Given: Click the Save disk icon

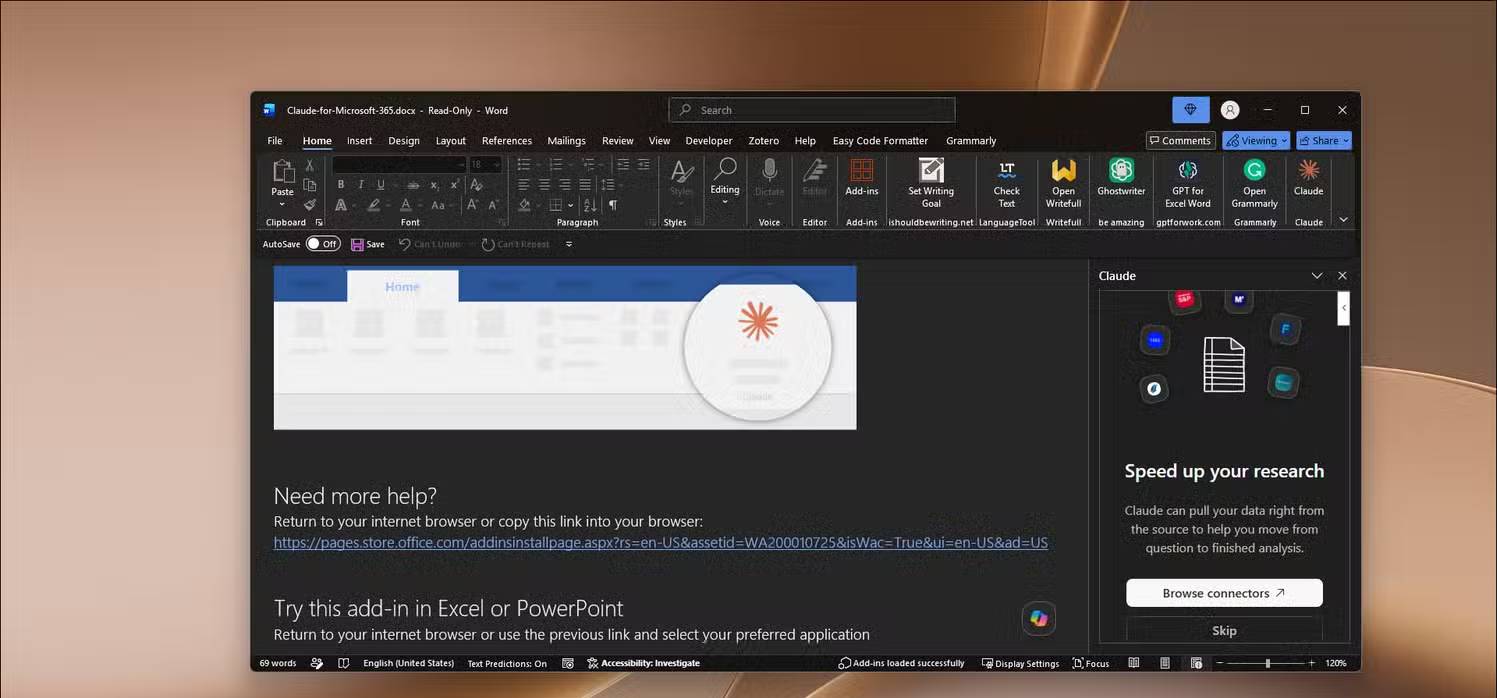Looking at the screenshot, I should tap(357, 244).
